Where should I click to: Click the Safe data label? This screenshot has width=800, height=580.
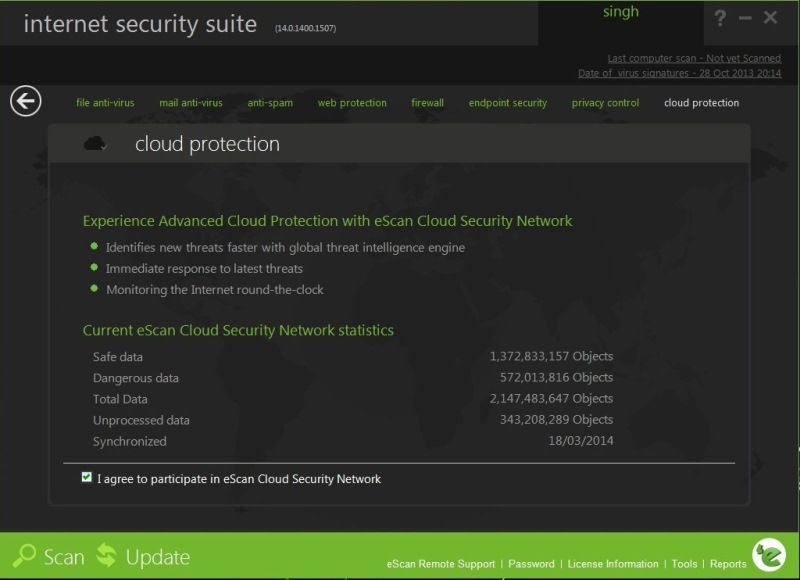coord(118,357)
